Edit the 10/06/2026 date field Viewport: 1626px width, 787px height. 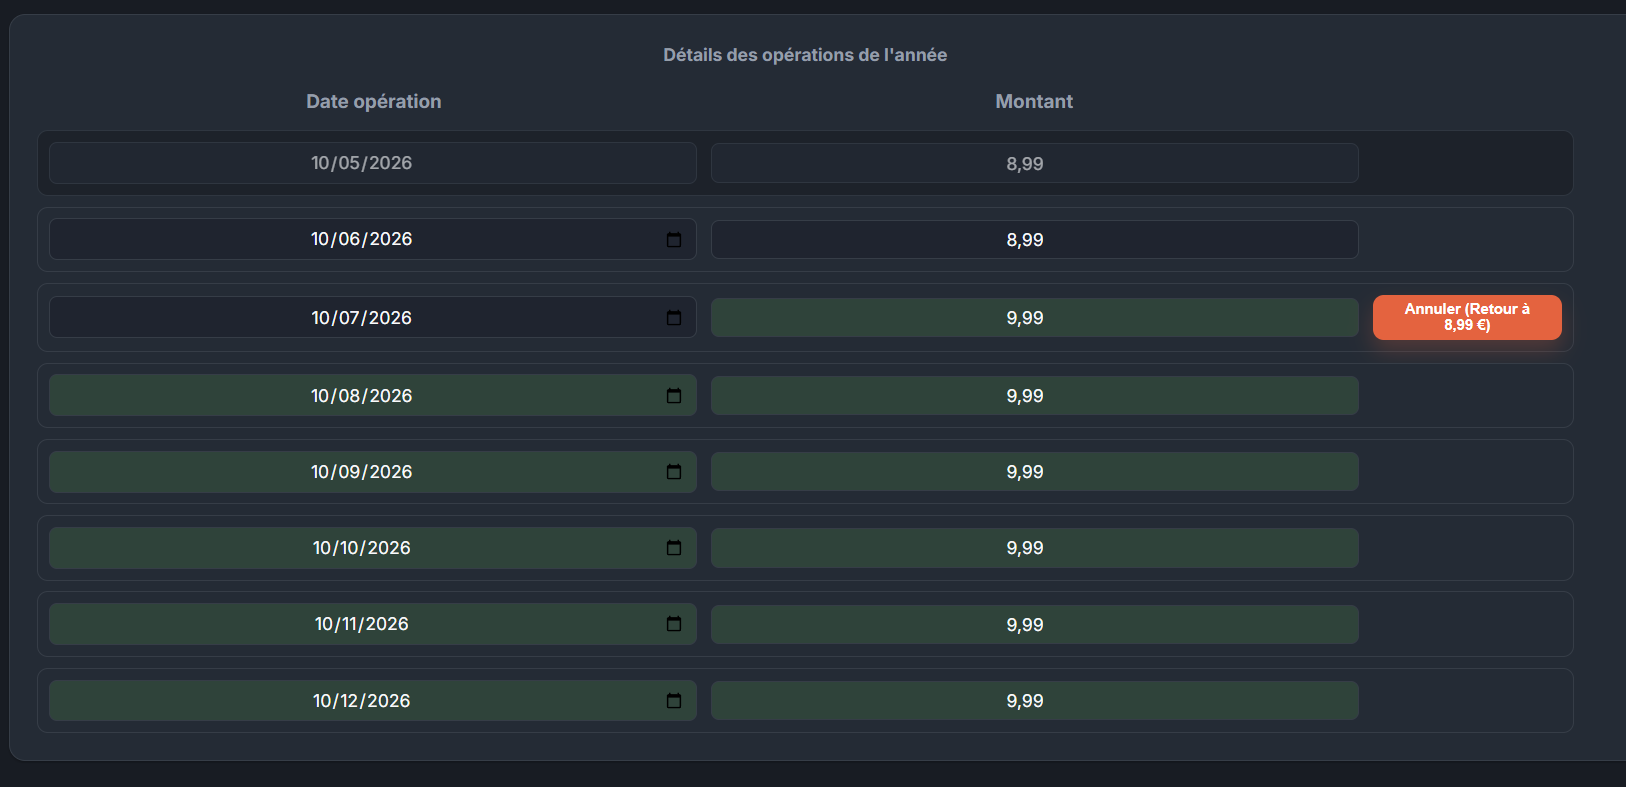coord(372,239)
